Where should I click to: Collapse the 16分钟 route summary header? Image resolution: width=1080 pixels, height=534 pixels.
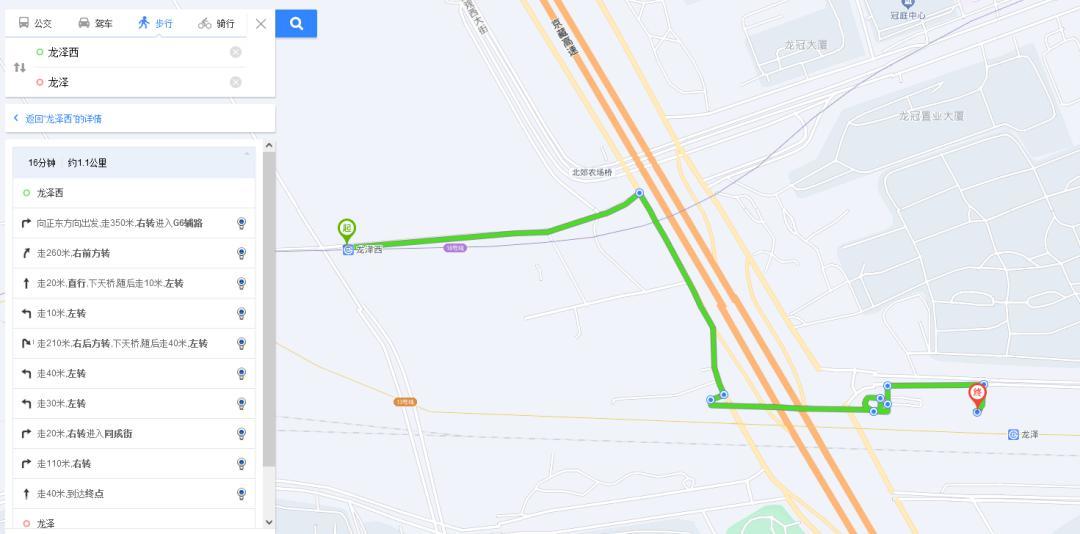point(134,163)
